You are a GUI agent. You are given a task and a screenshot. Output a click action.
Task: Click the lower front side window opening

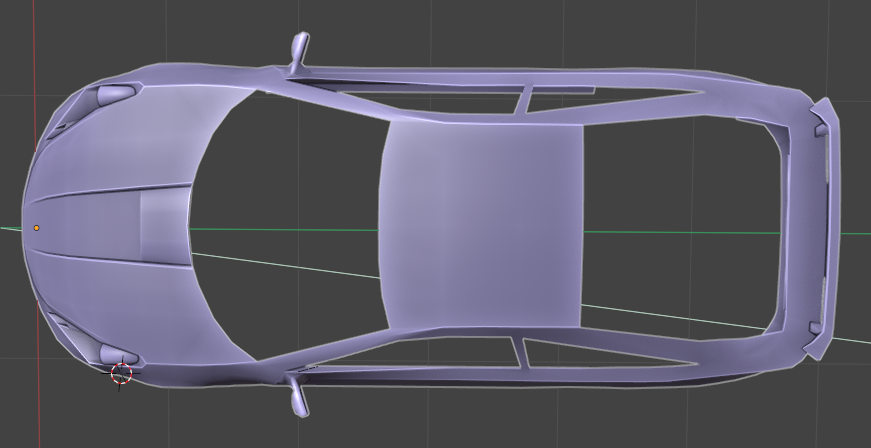[x=430, y=352]
